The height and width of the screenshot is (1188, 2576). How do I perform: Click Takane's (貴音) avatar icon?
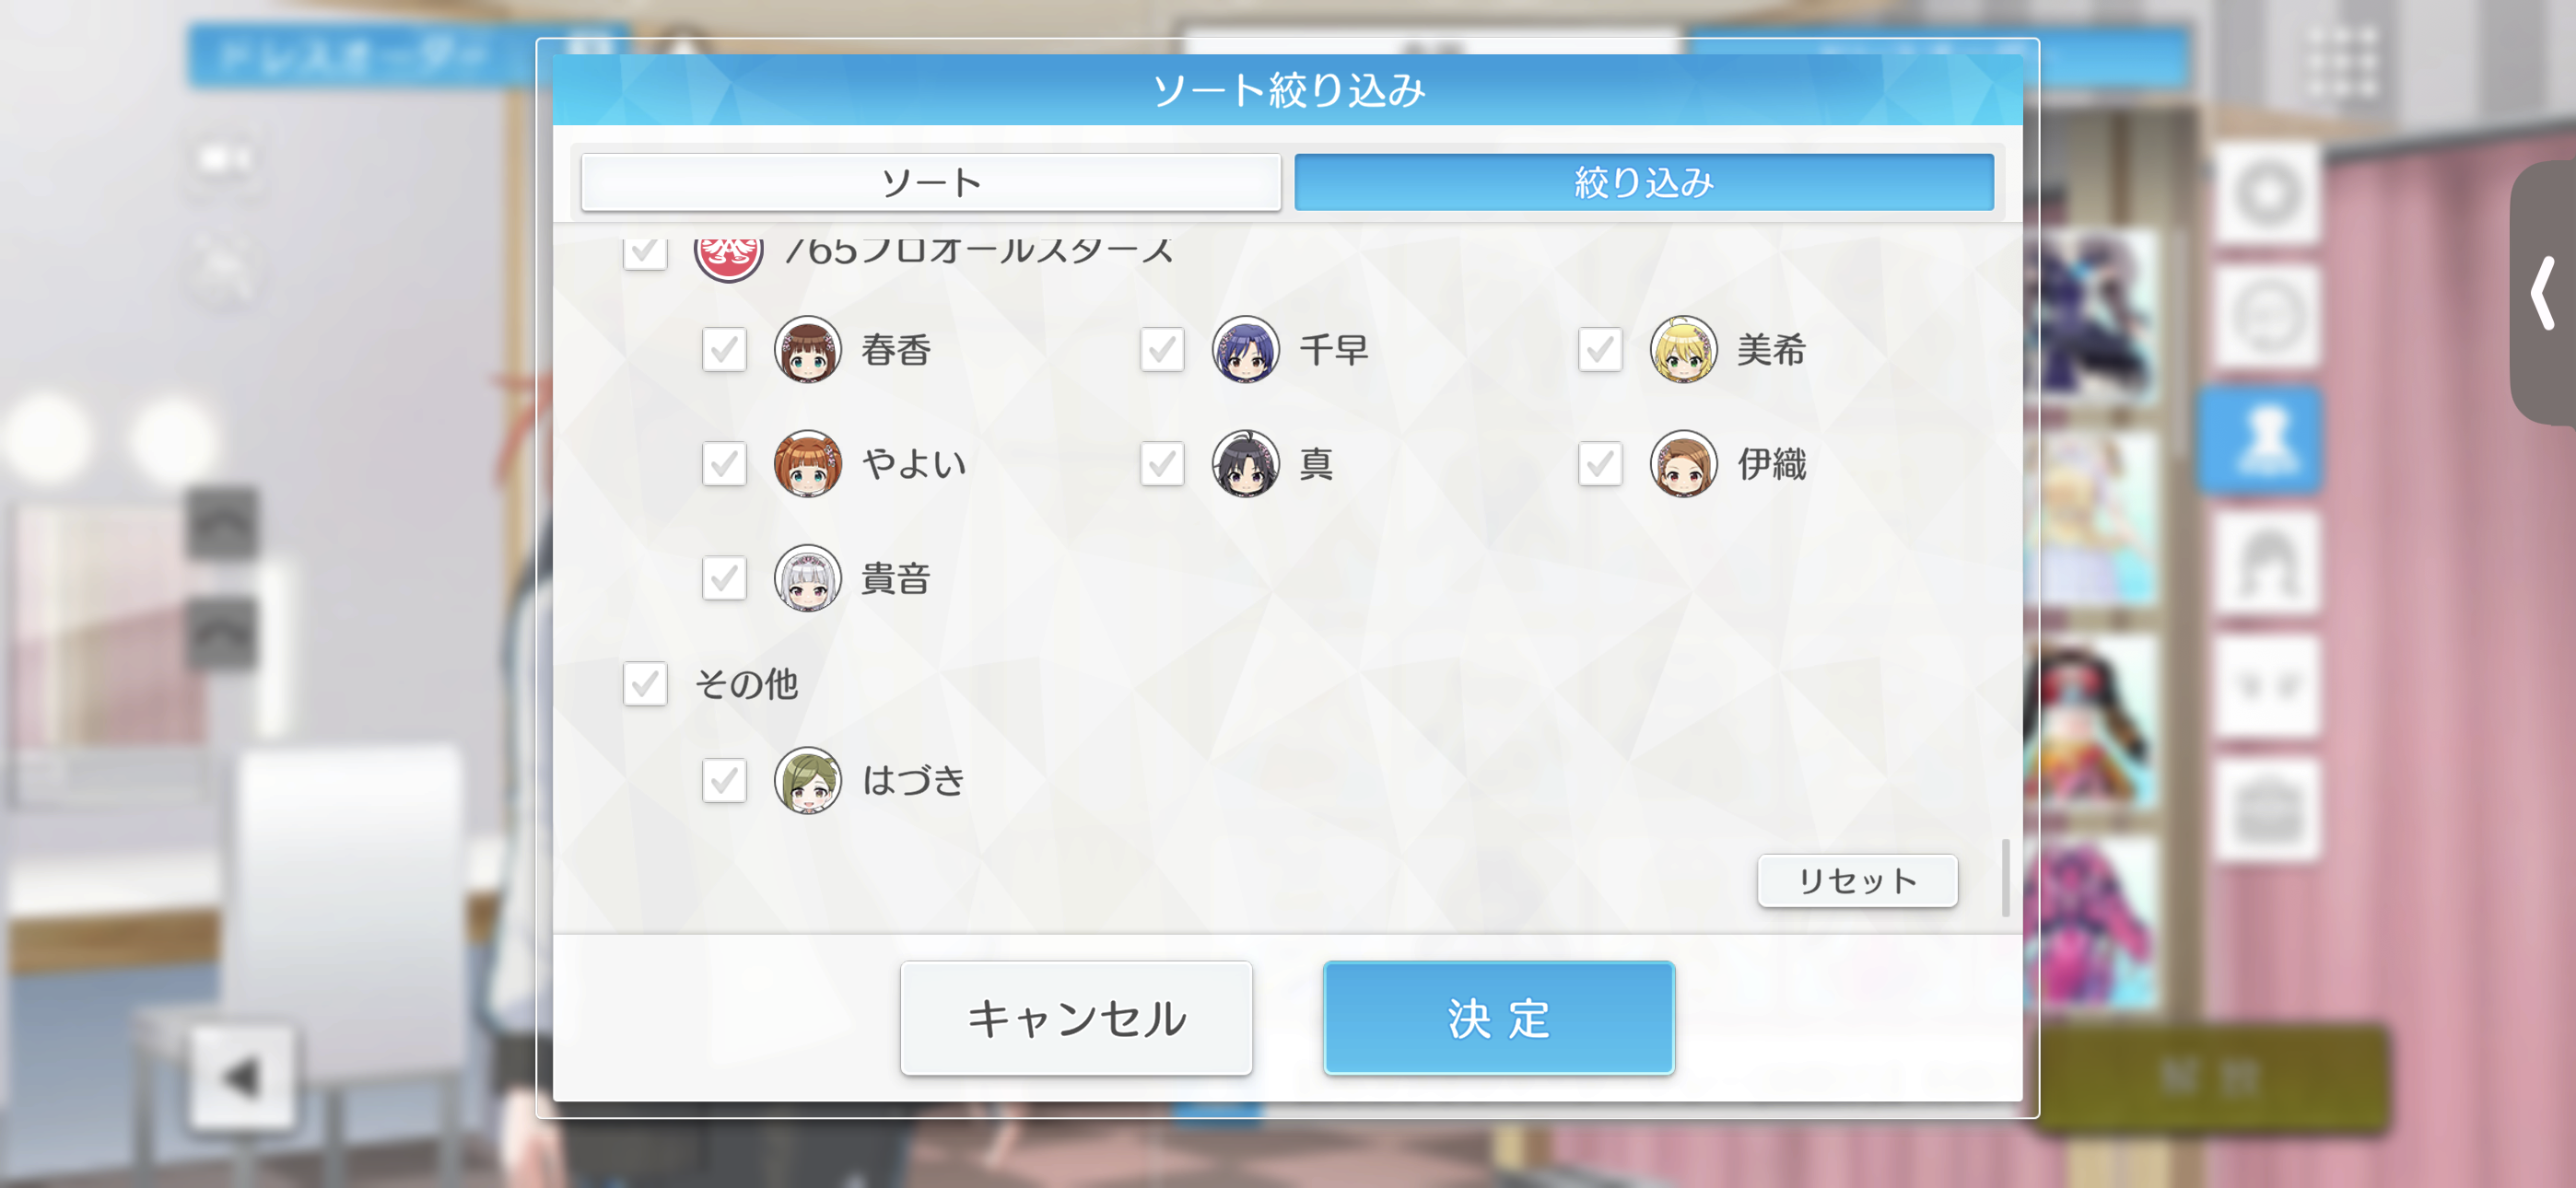pyautogui.click(x=807, y=578)
